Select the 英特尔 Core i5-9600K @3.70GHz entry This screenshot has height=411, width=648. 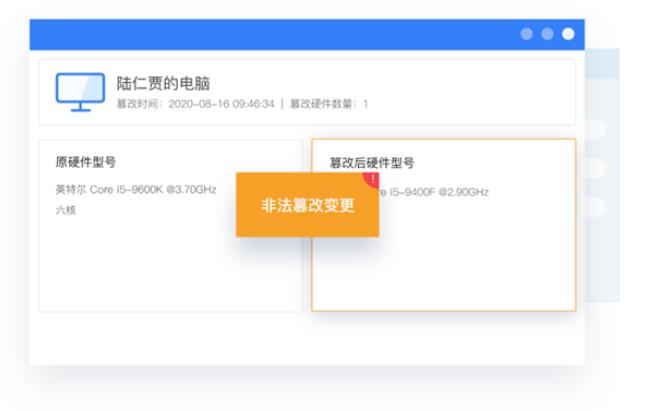click(136, 190)
